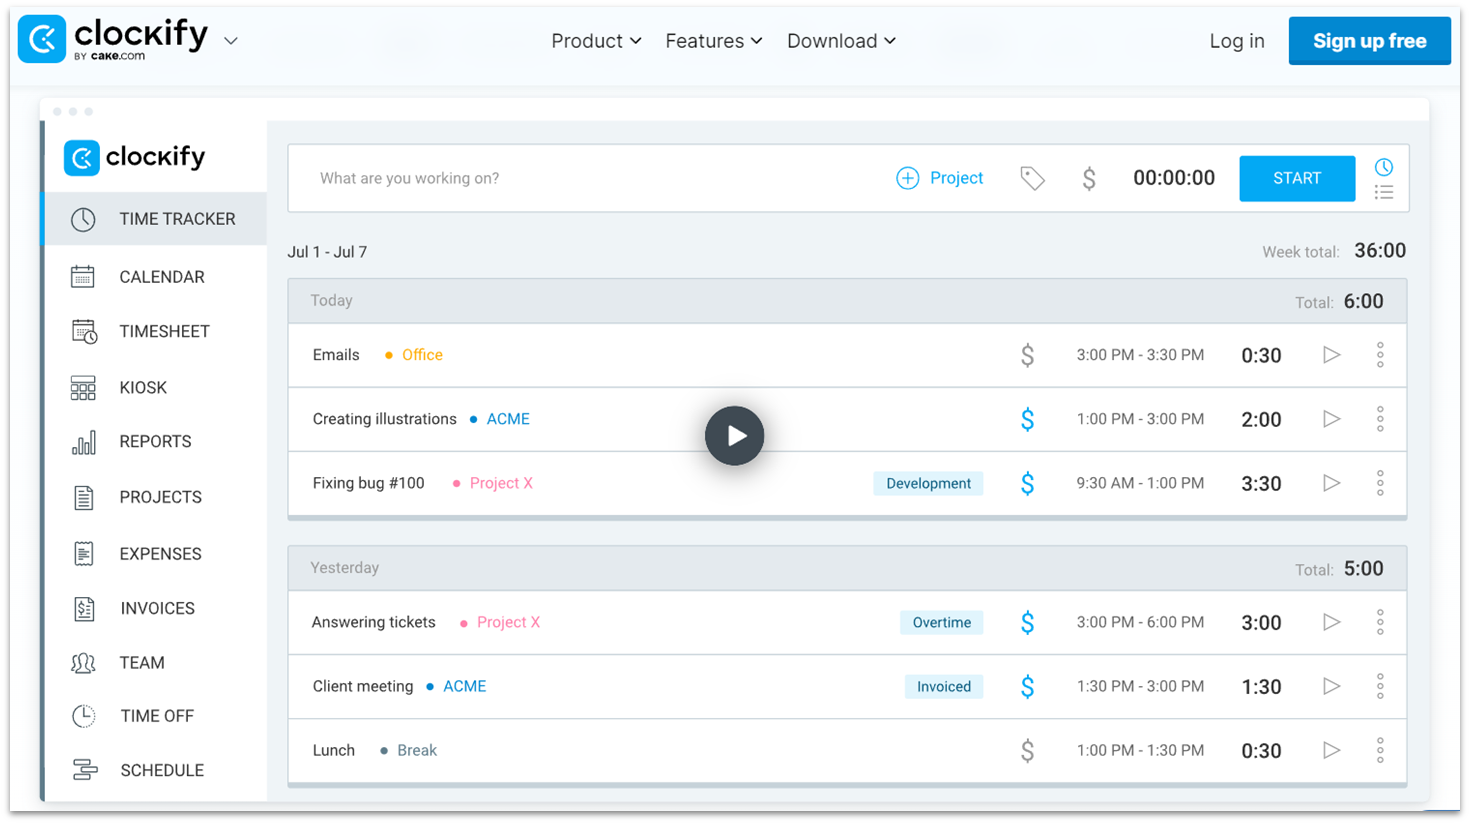1470x824 pixels.
Task: Expand the Product dropdown menu
Action: [x=596, y=41]
